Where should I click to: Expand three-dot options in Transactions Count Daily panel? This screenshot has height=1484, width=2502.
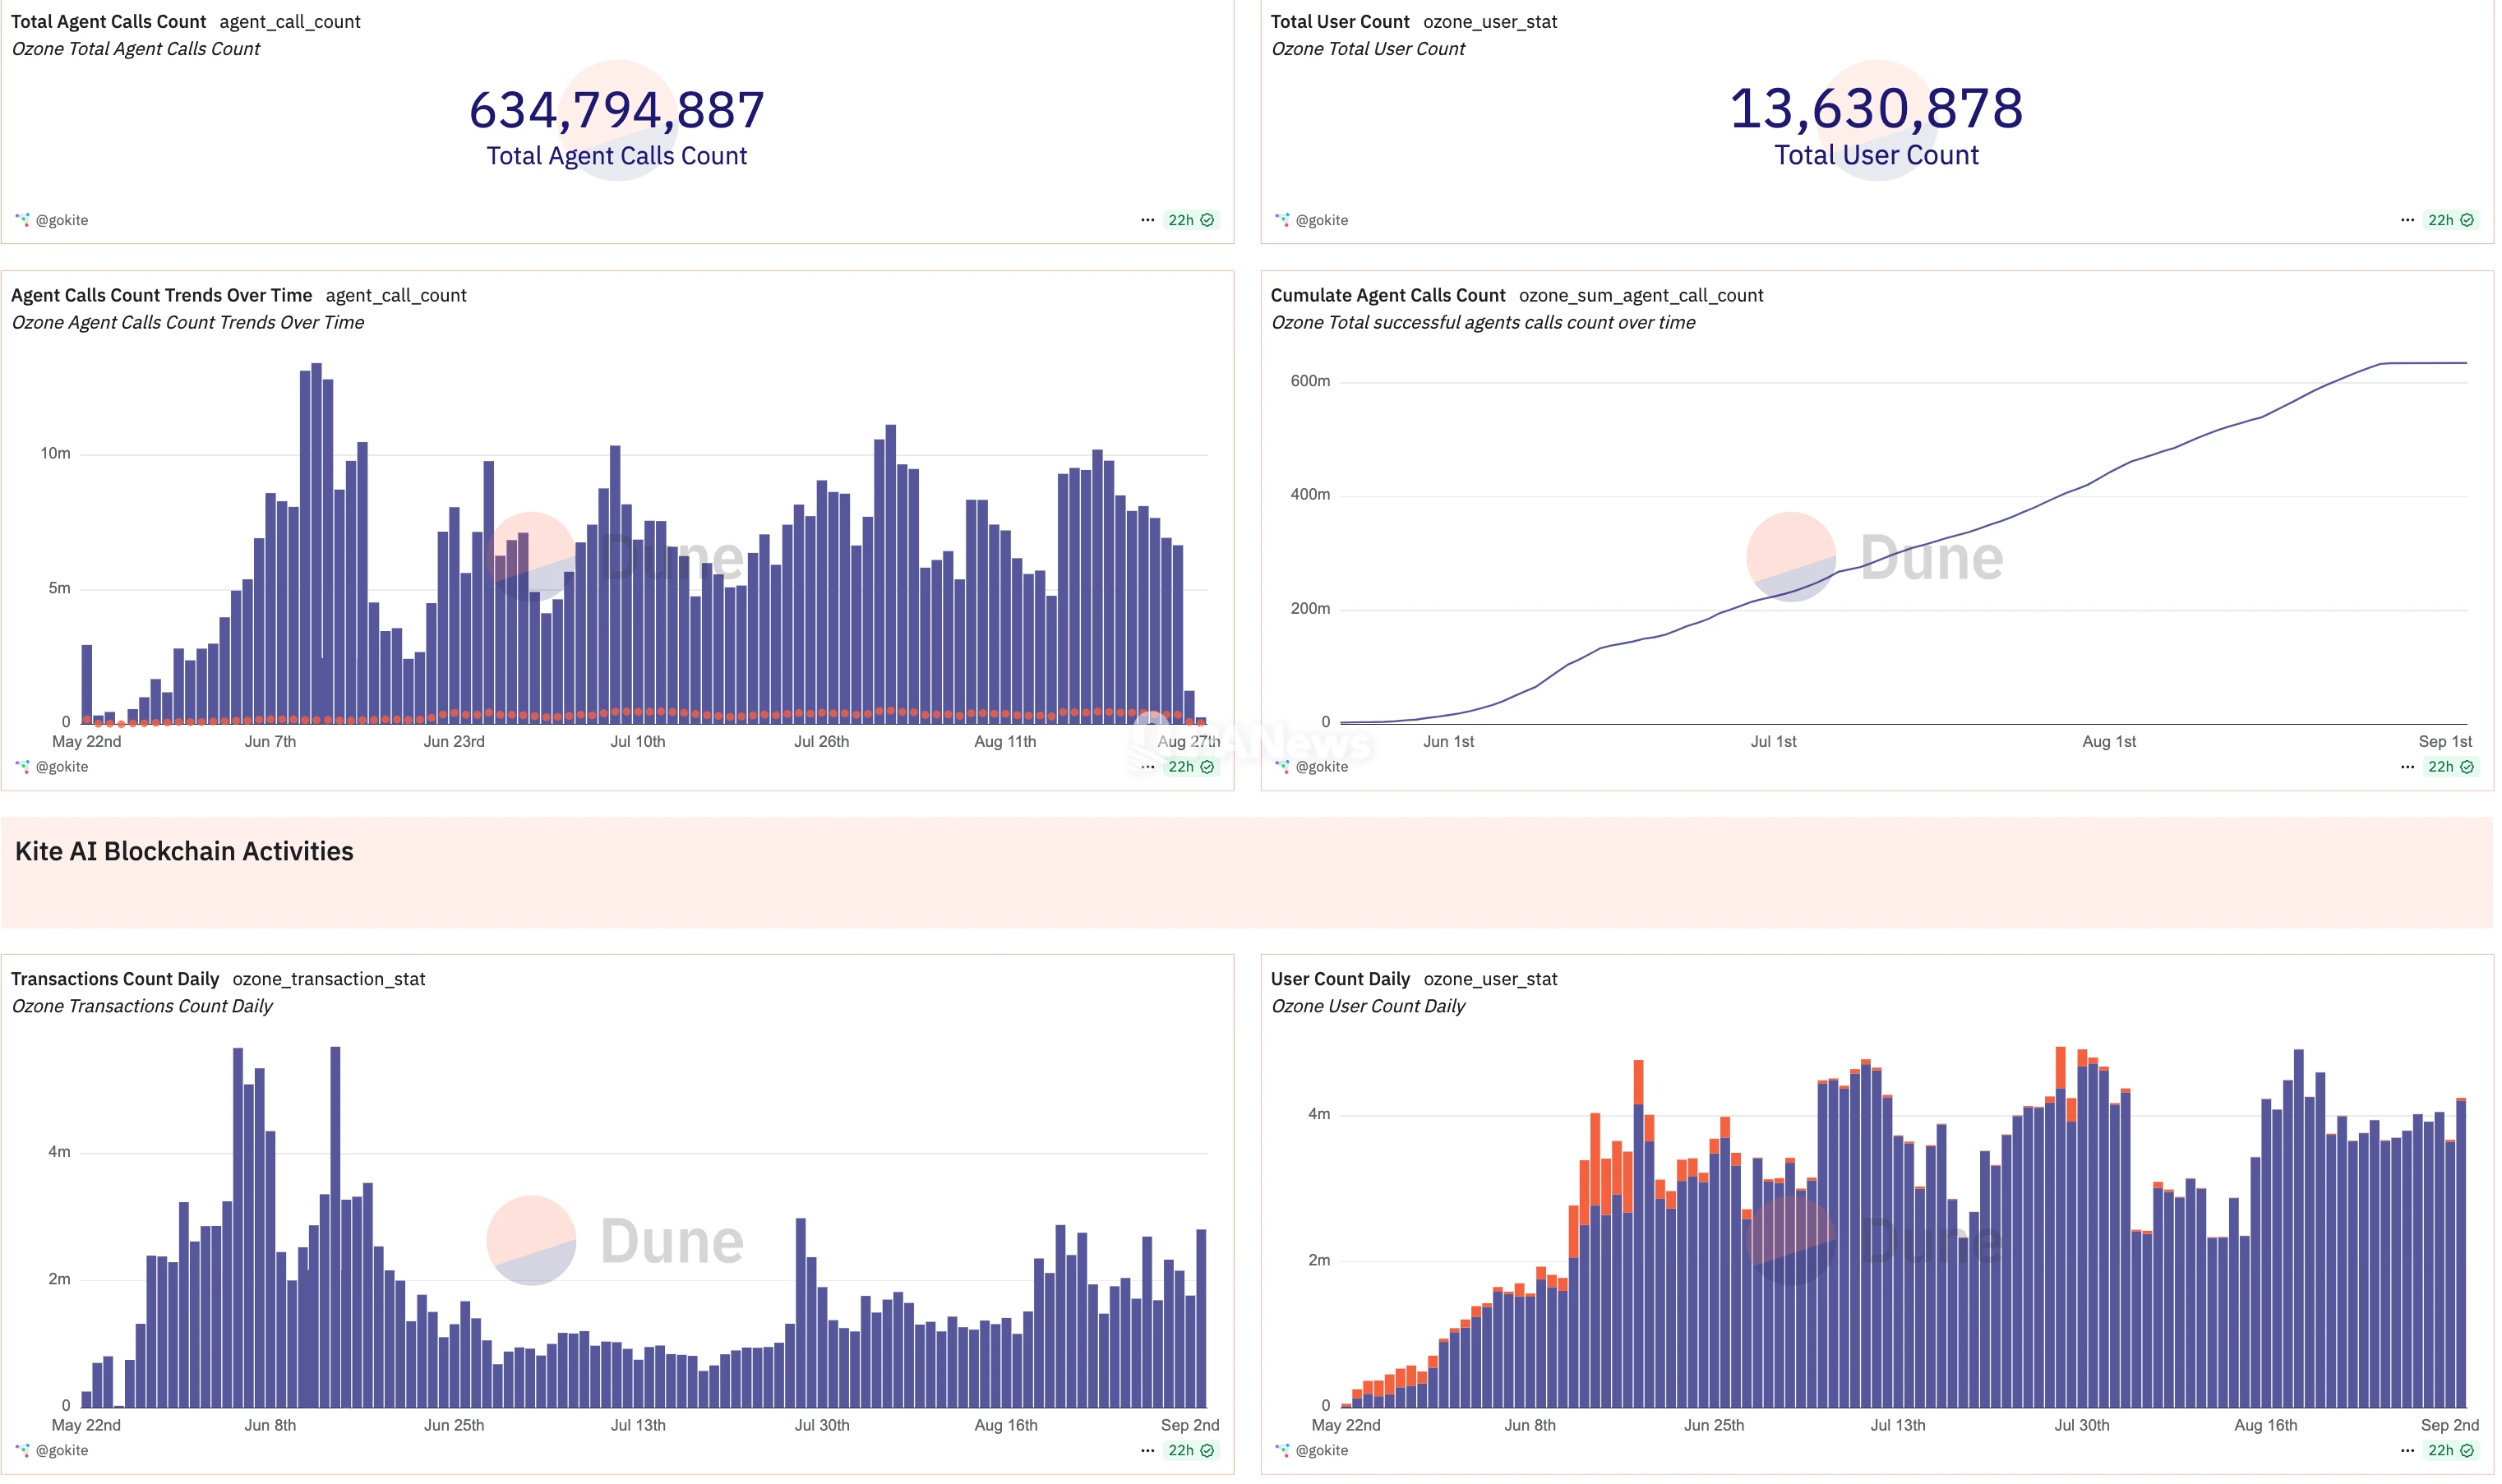(1147, 1451)
